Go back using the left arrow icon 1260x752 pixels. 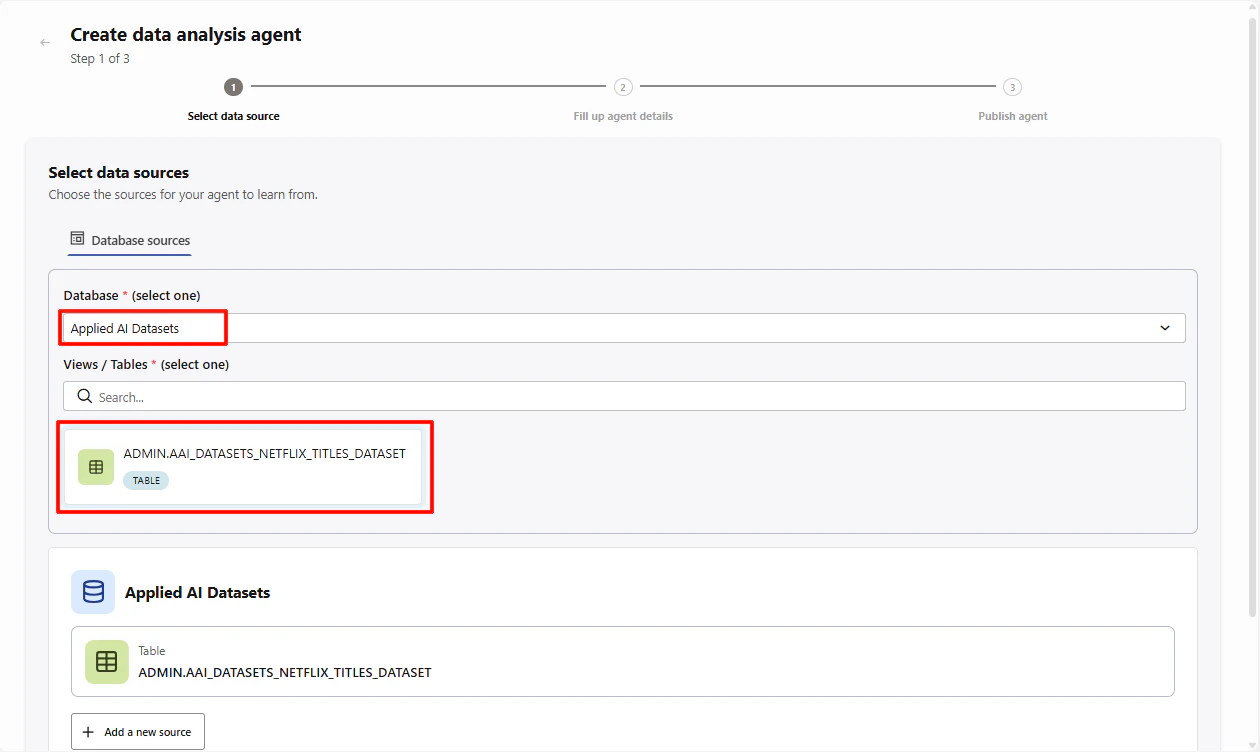coord(45,43)
